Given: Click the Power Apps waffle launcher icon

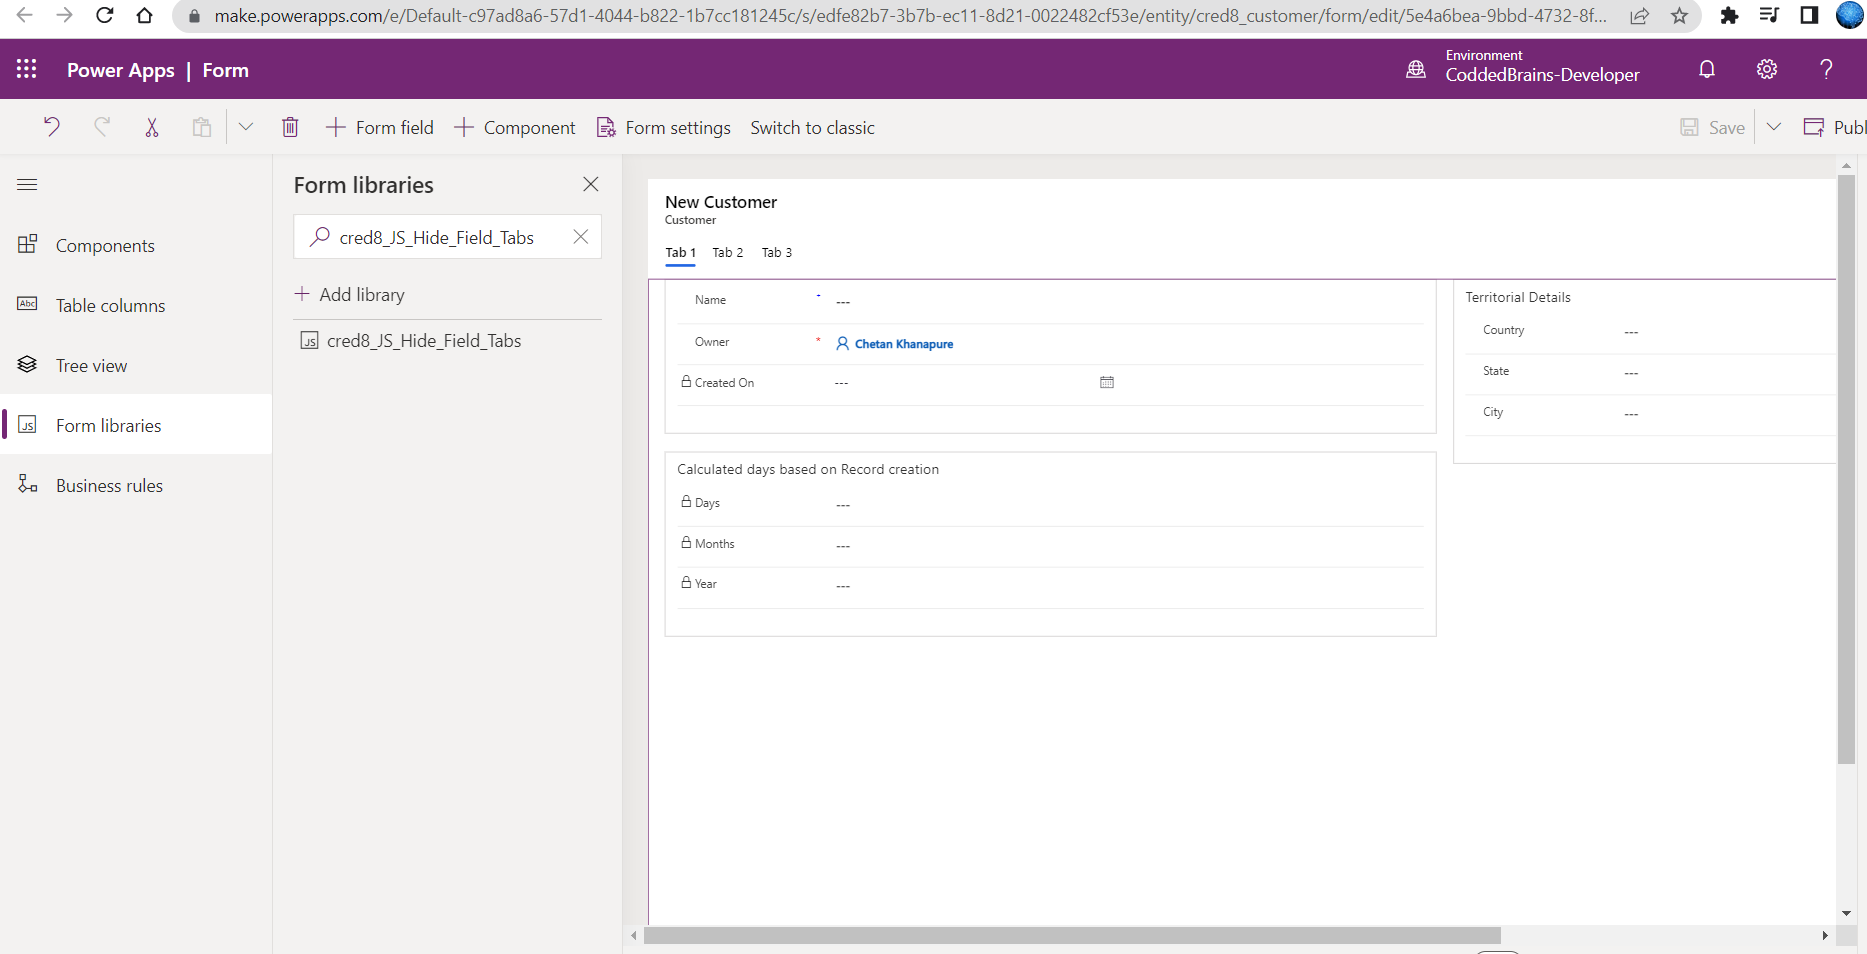Looking at the screenshot, I should (x=26, y=68).
